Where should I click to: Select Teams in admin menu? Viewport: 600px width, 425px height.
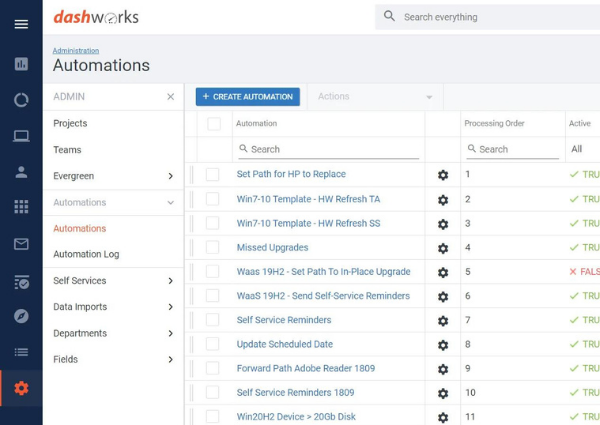click(67, 150)
